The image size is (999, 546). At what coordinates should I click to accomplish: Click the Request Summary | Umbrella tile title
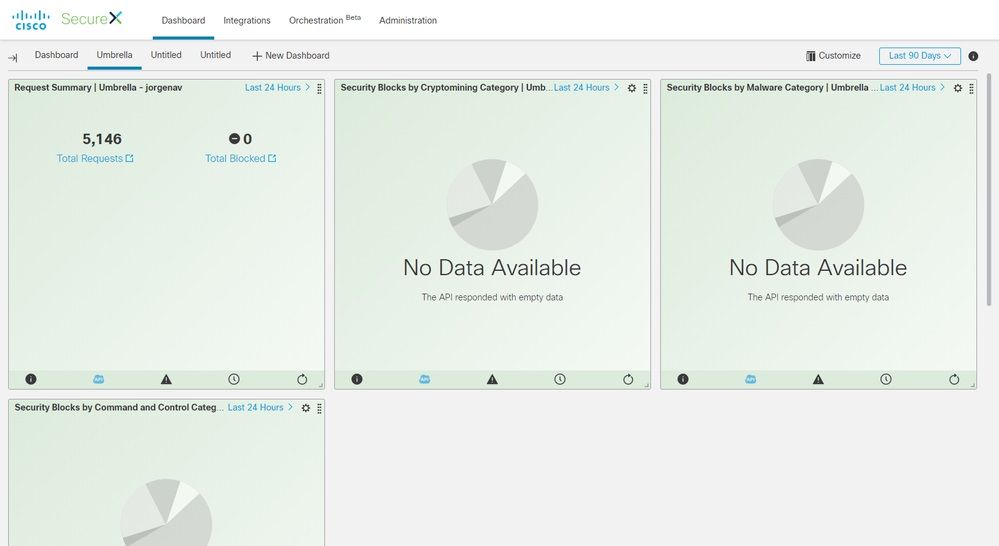(x=98, y=87)
